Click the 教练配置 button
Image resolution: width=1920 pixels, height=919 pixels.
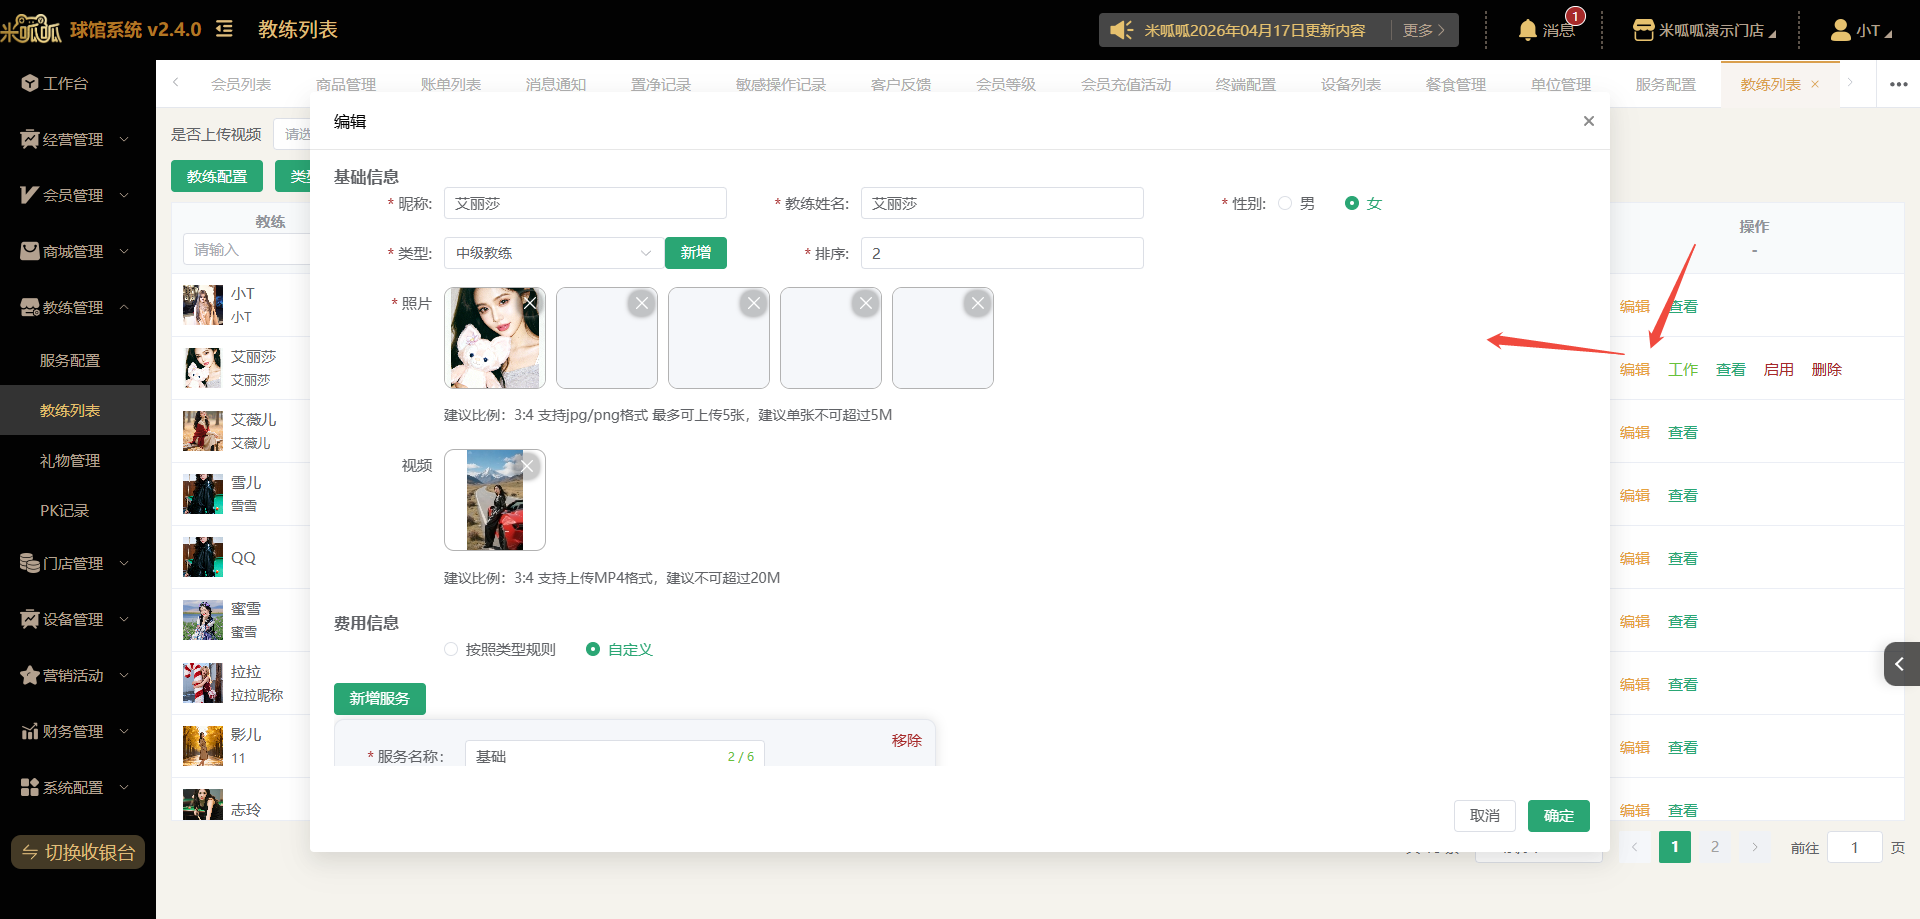point(217,176)
